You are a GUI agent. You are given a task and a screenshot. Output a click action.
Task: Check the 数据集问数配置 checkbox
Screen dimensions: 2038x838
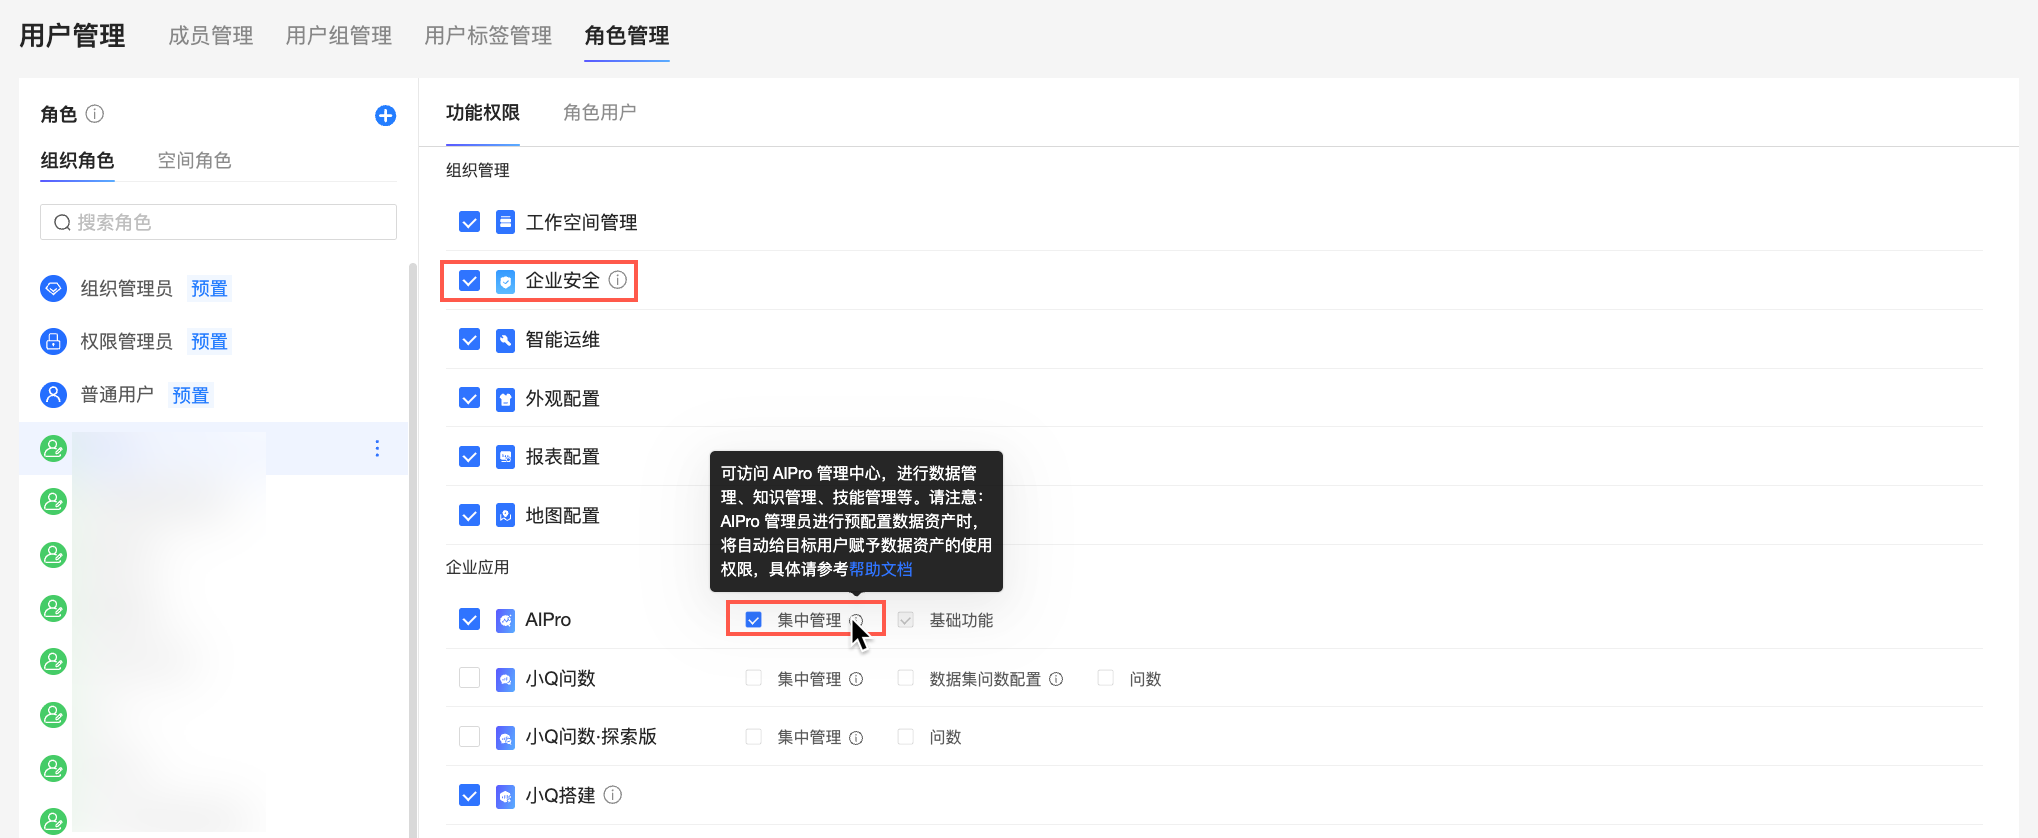point(906,678)
